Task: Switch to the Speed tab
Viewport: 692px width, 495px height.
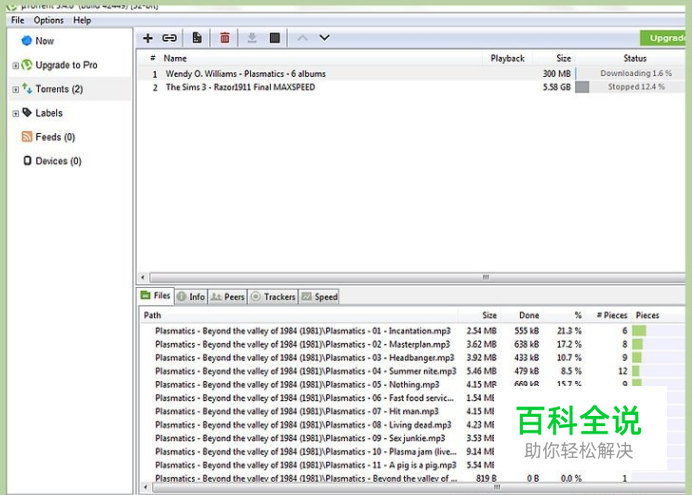Action: [319, 297]
